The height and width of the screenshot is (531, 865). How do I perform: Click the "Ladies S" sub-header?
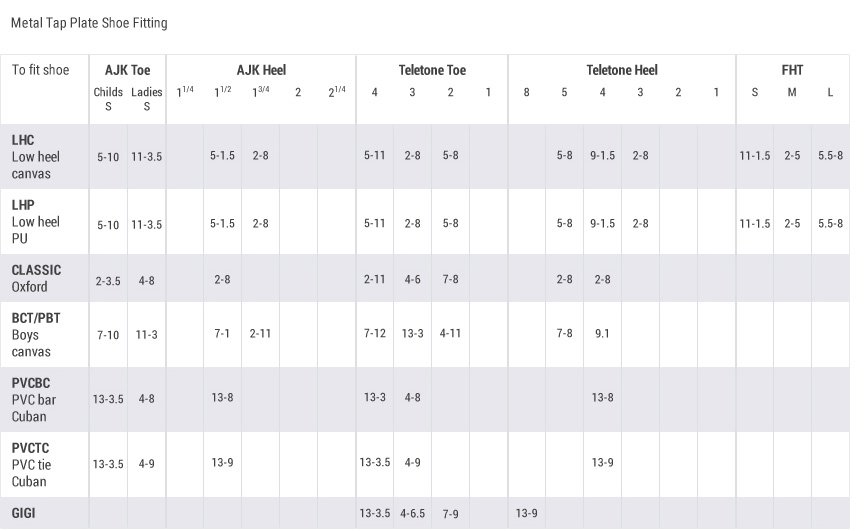click(147, 99)
